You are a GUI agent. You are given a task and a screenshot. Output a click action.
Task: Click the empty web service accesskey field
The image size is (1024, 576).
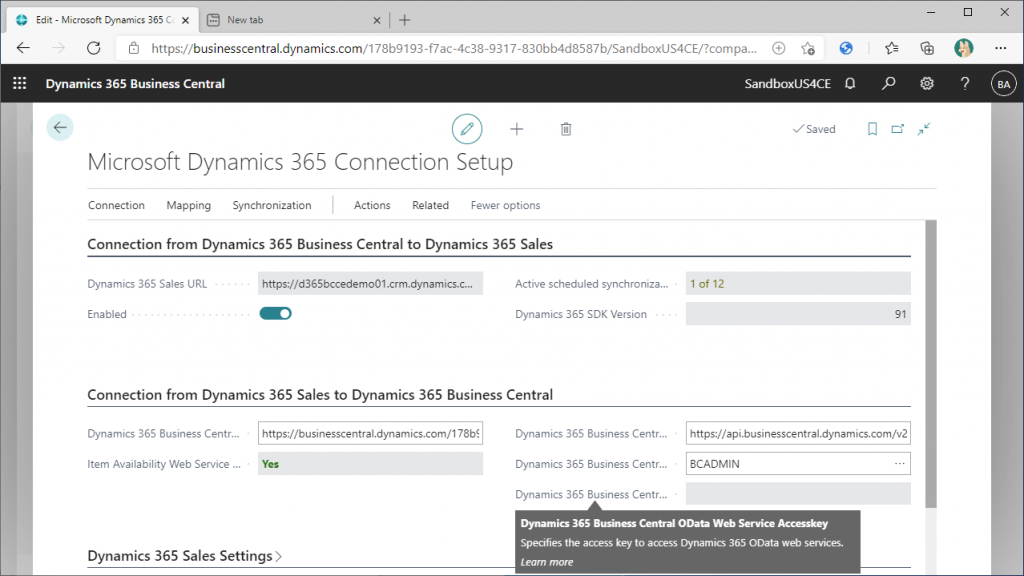(x=798, y=494)
